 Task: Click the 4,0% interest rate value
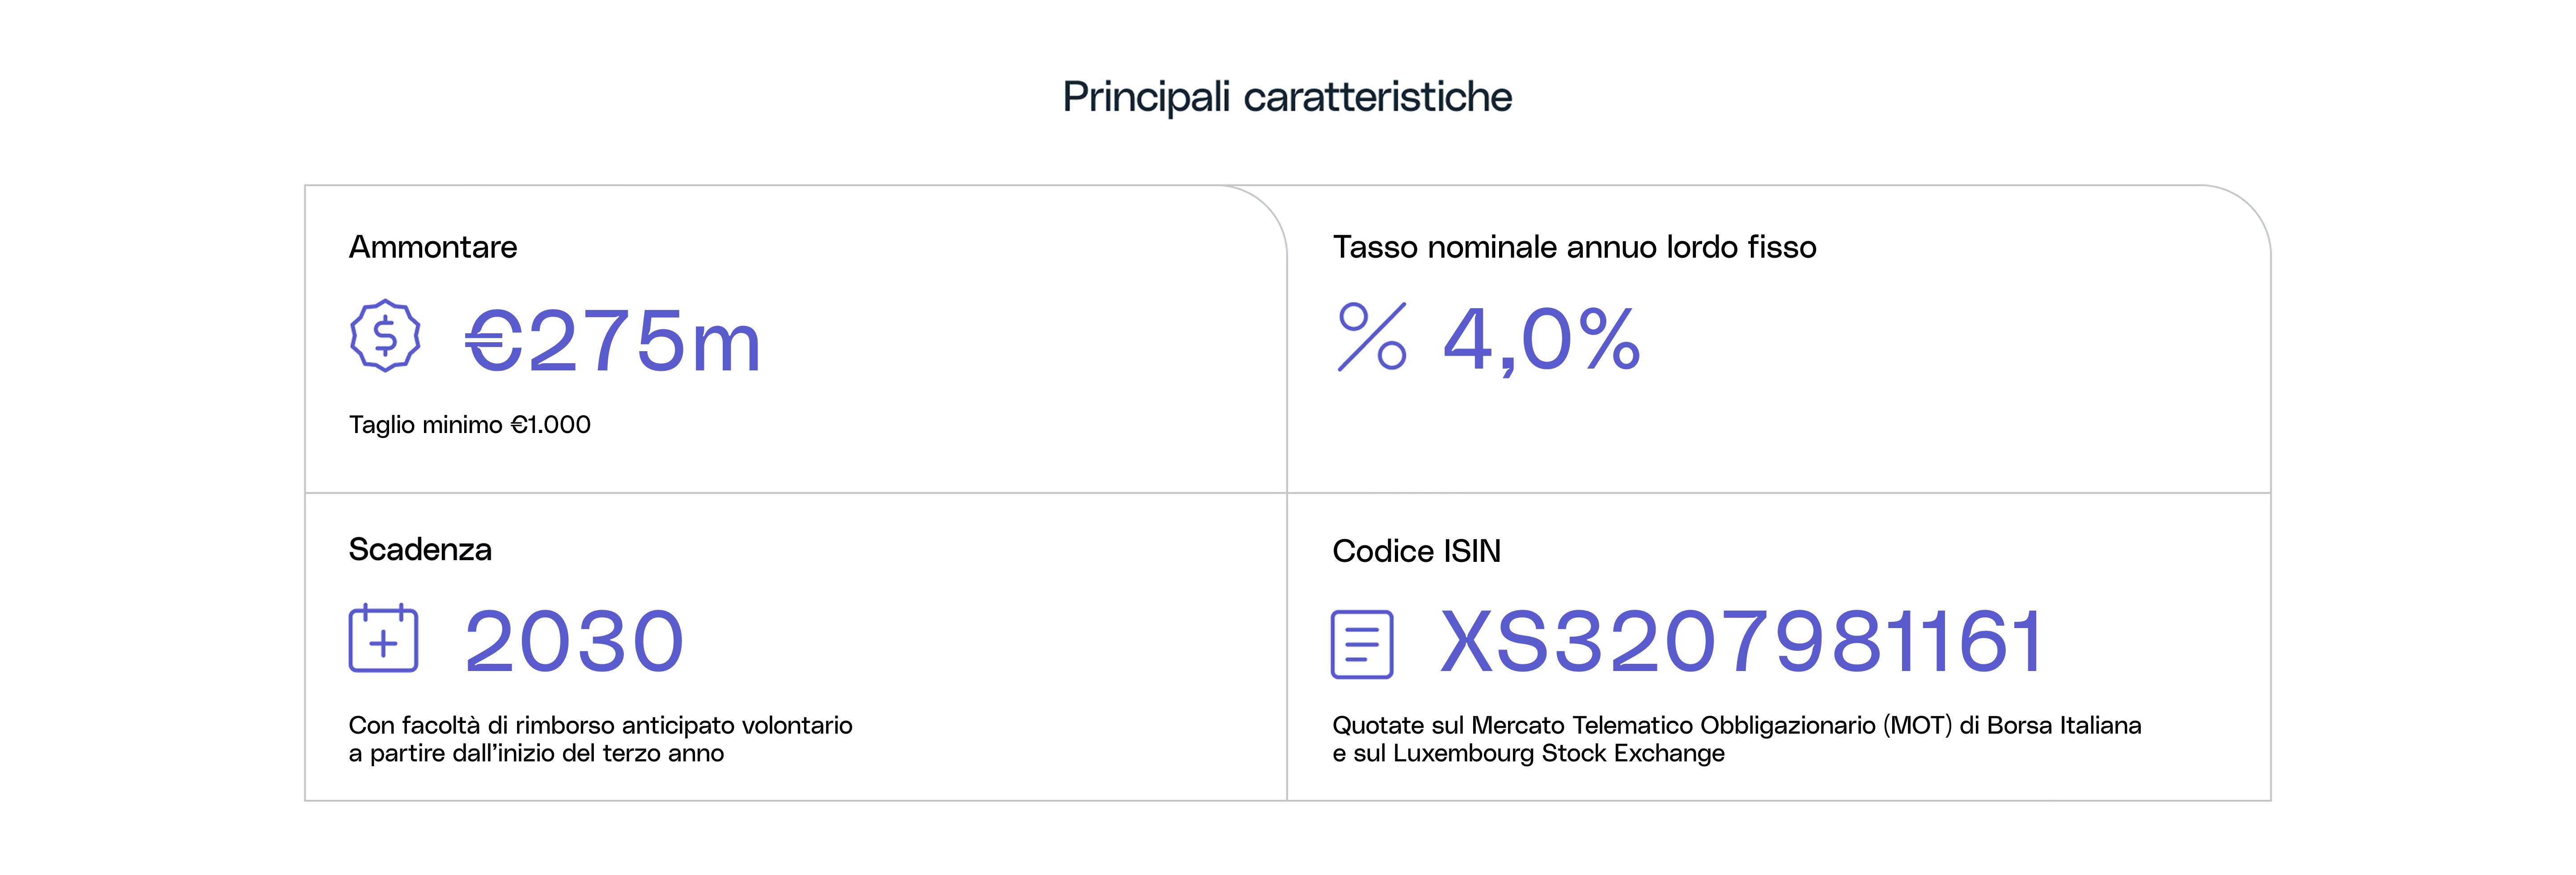1541,340
